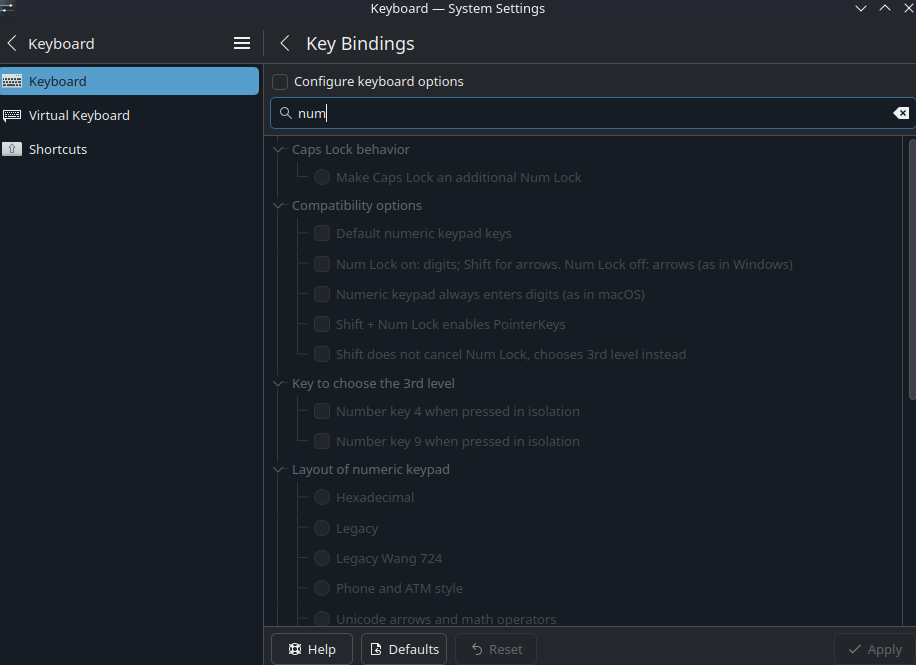Check Number key 4 when pressed in isolation
The height and width of the screenshot is (665, 916).
(x=322, y=411)
